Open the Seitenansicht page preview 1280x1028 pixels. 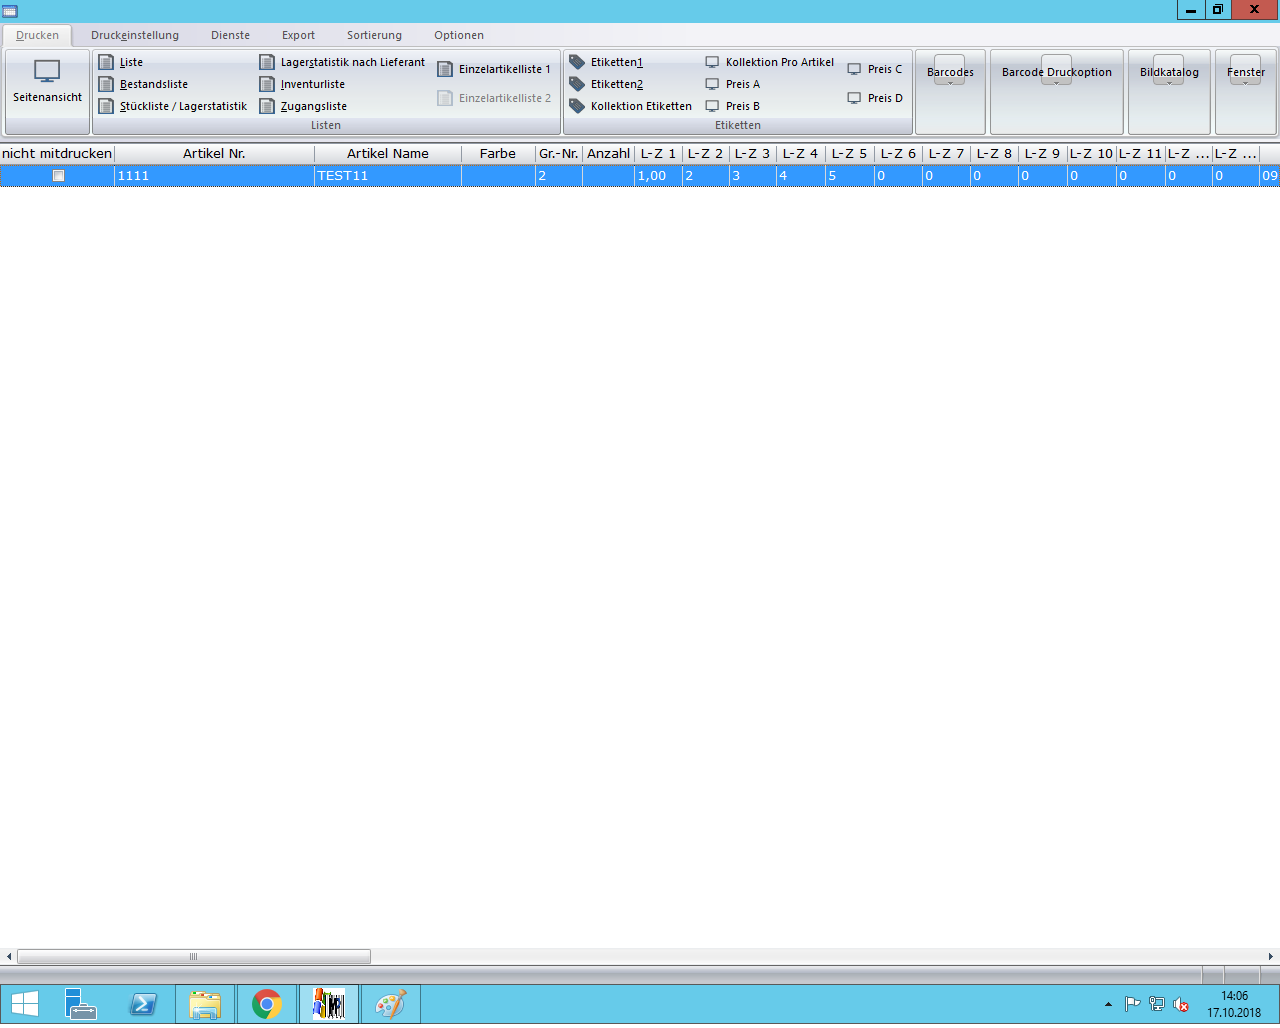coord(47,82)
